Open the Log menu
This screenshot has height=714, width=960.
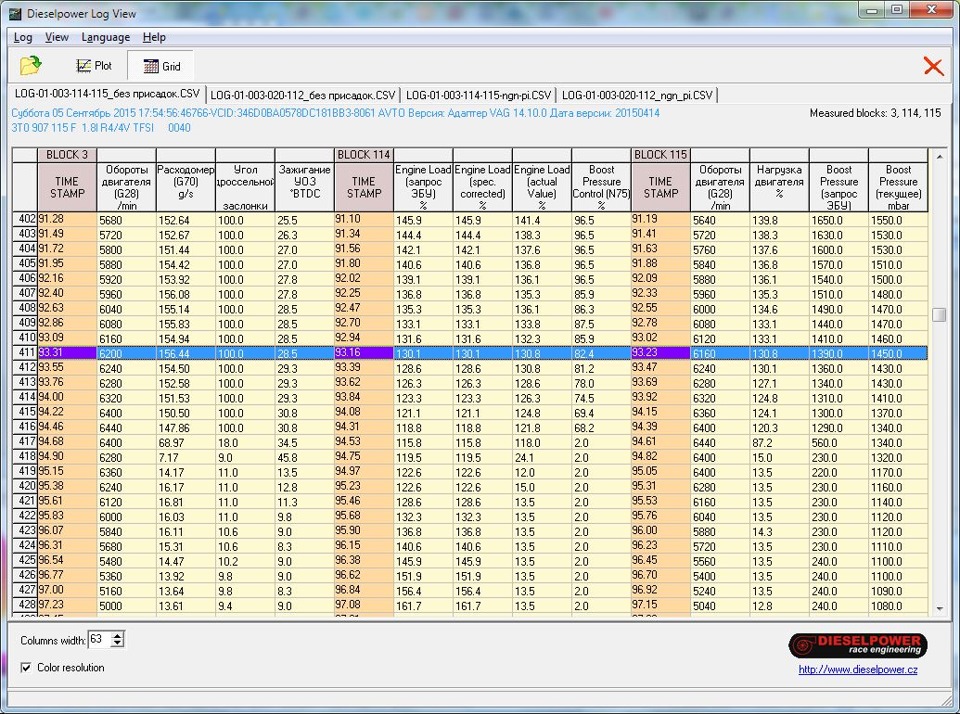click(23, 37)
